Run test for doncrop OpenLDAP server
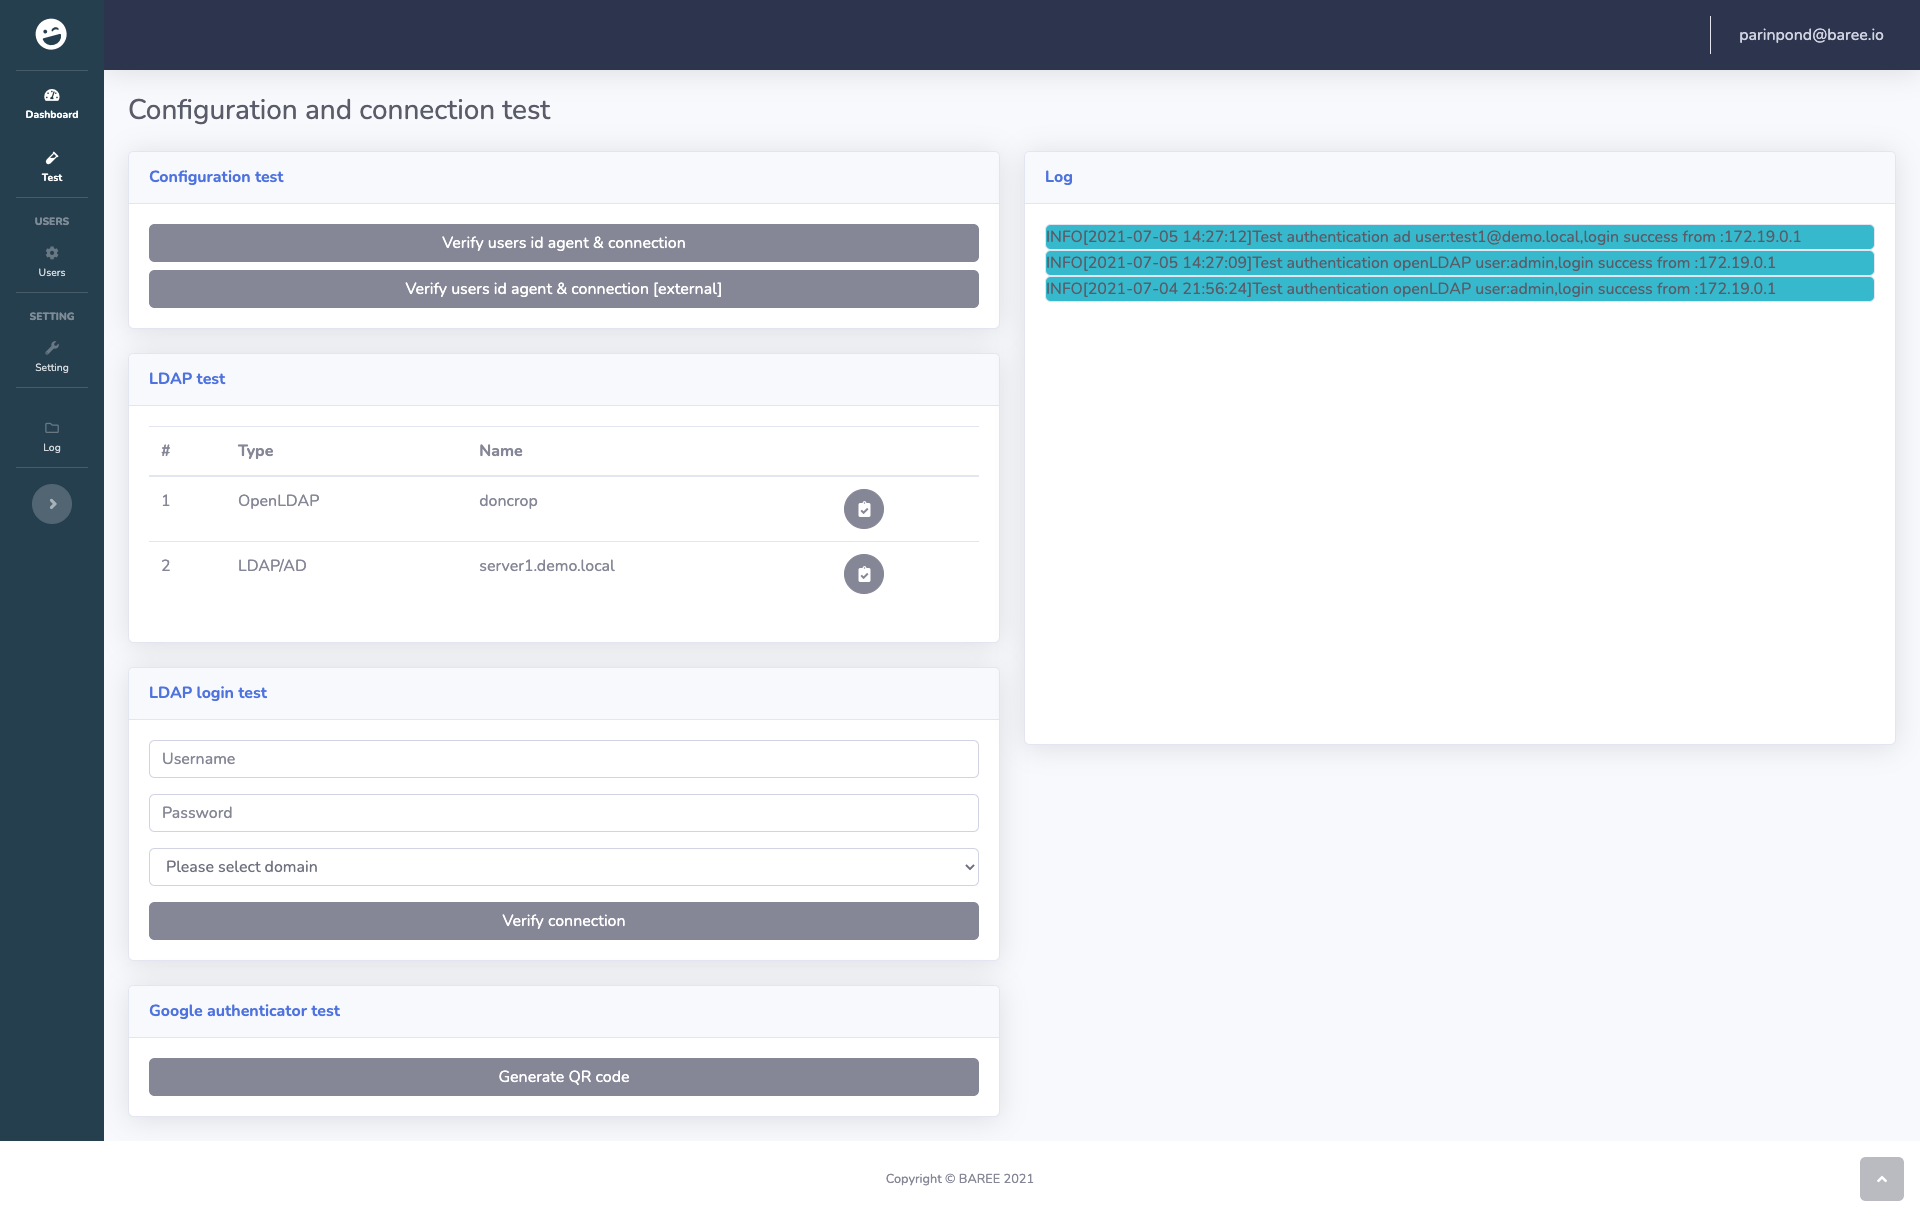Image resolution: width=1920 pixels, height=1217 pixels. (863, 508)
